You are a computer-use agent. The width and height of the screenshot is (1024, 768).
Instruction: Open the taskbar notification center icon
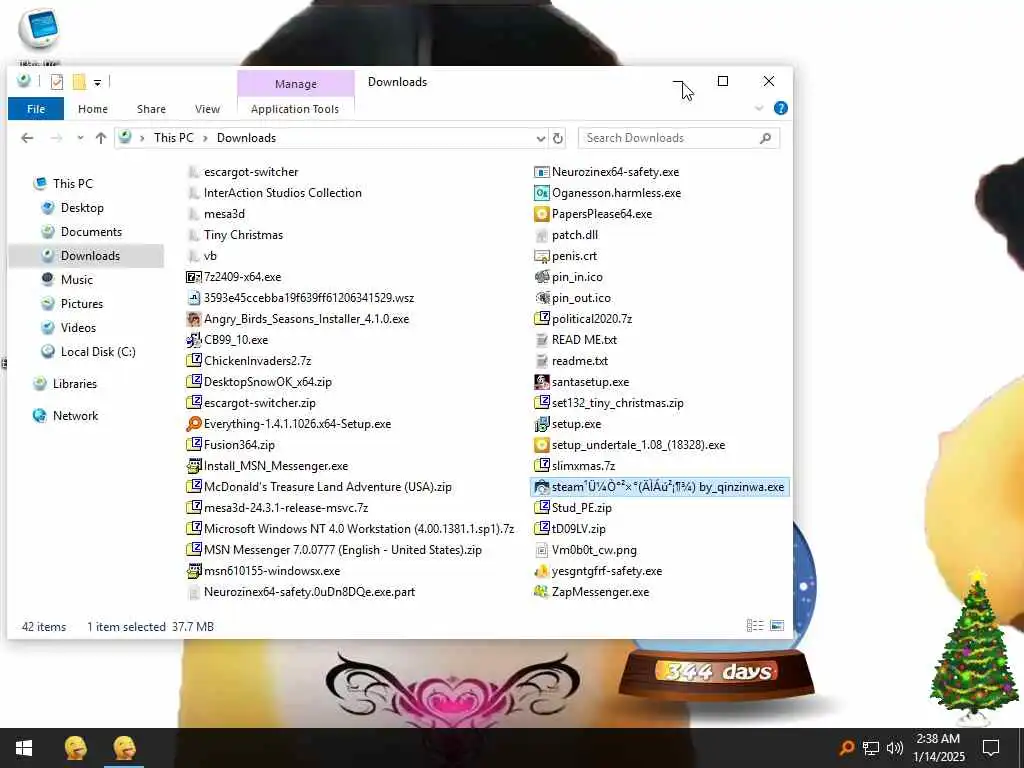991,748
